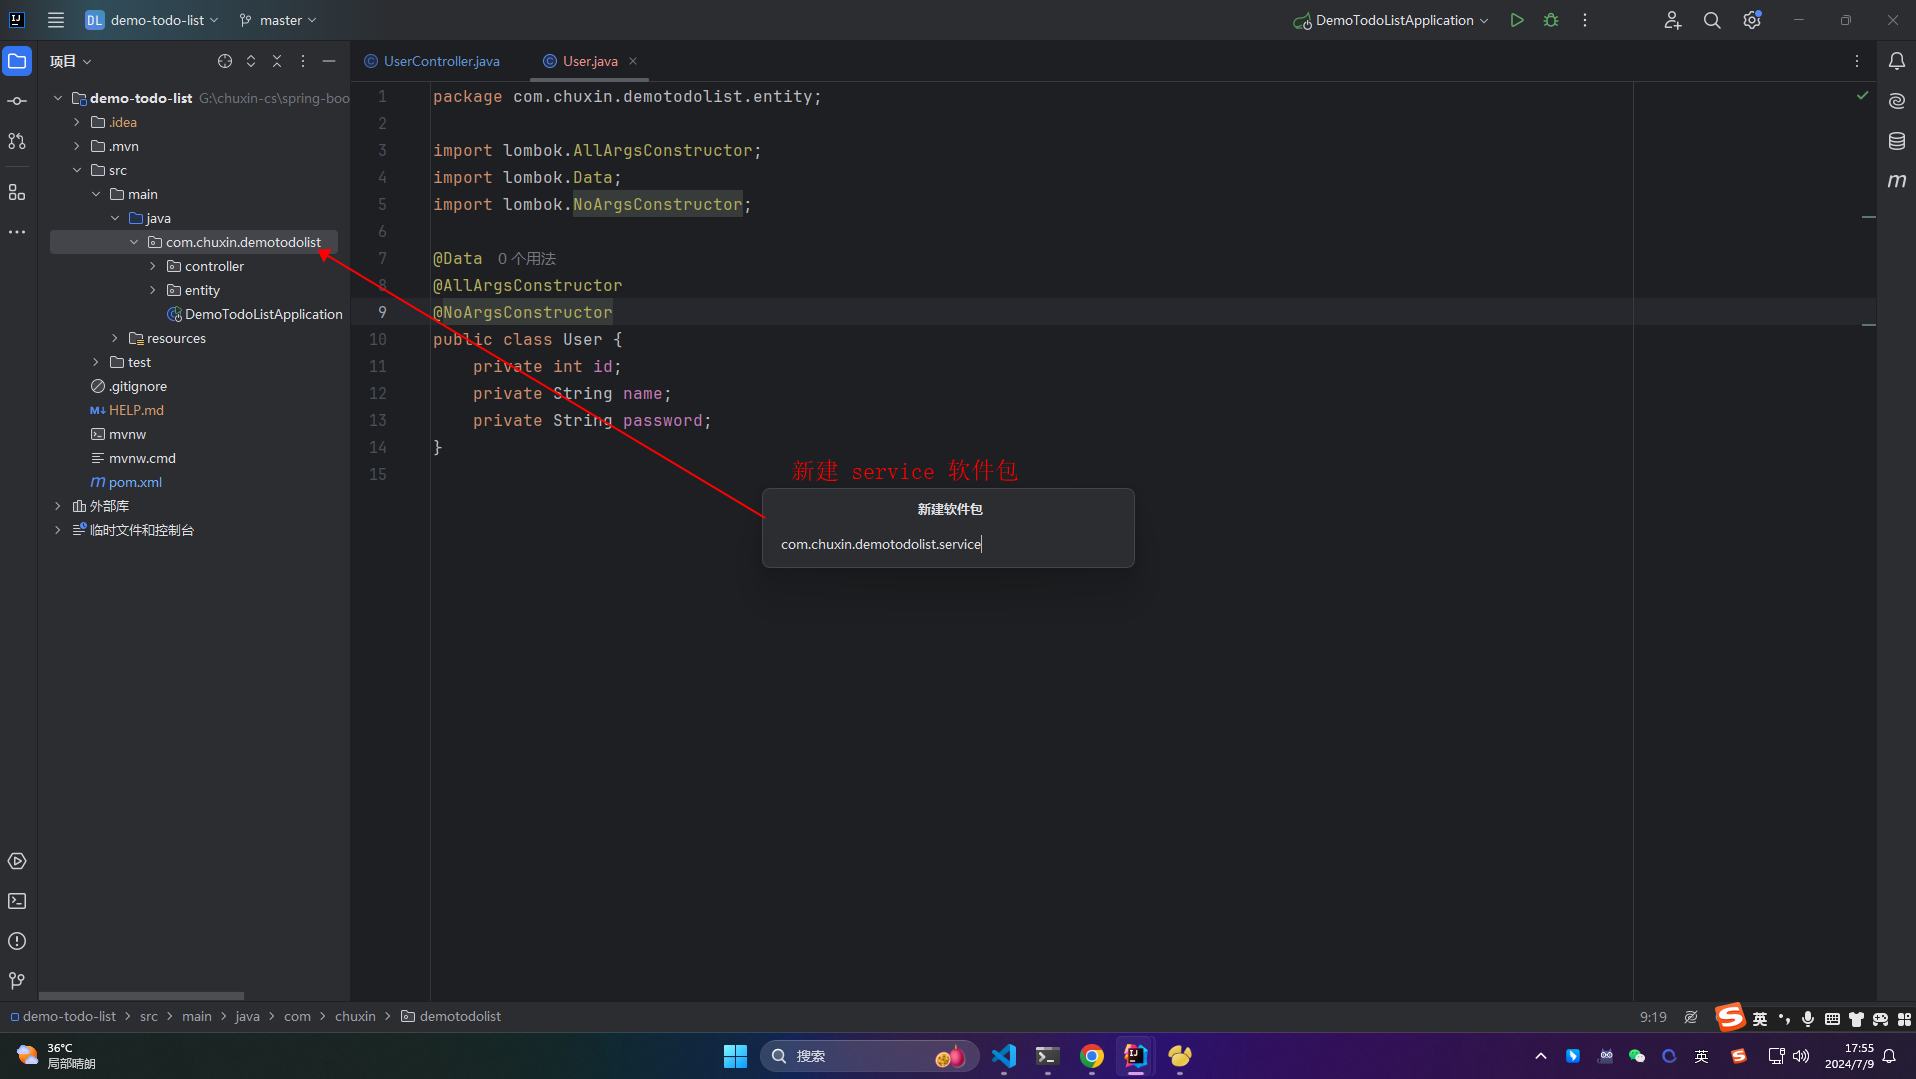
Task: Open editor tabs options menu
Action: (x=1857, y=61)
